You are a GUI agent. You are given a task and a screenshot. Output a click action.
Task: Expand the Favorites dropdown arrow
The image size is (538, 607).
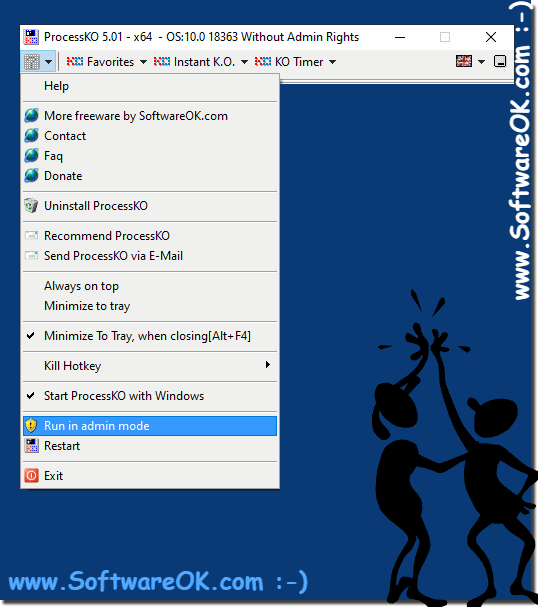point(143,62)
